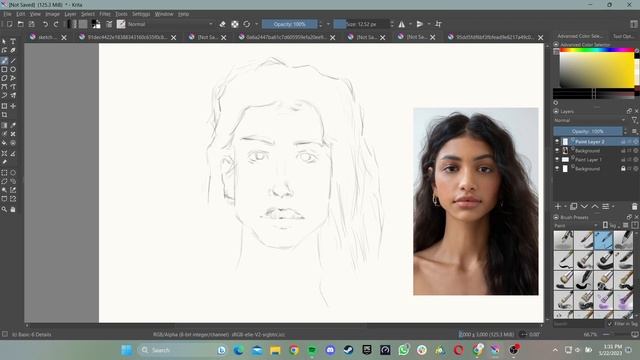Image resolution: width=640 pixels, height=360 pixels.
Task: Click the Open document folder icon
Action: (20, 24)
